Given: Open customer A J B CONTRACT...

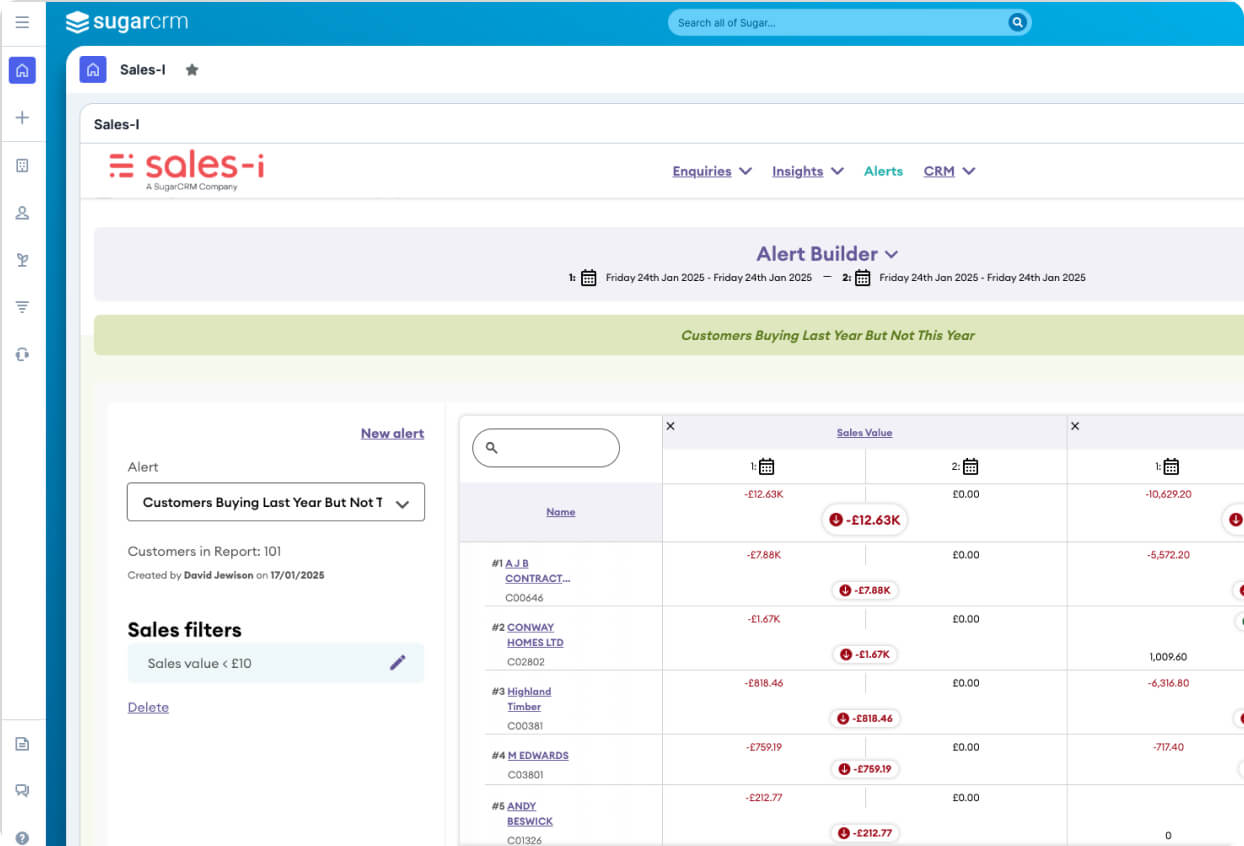Looking at the screenshot, I should pyautogui.click(x=537, y=571).
